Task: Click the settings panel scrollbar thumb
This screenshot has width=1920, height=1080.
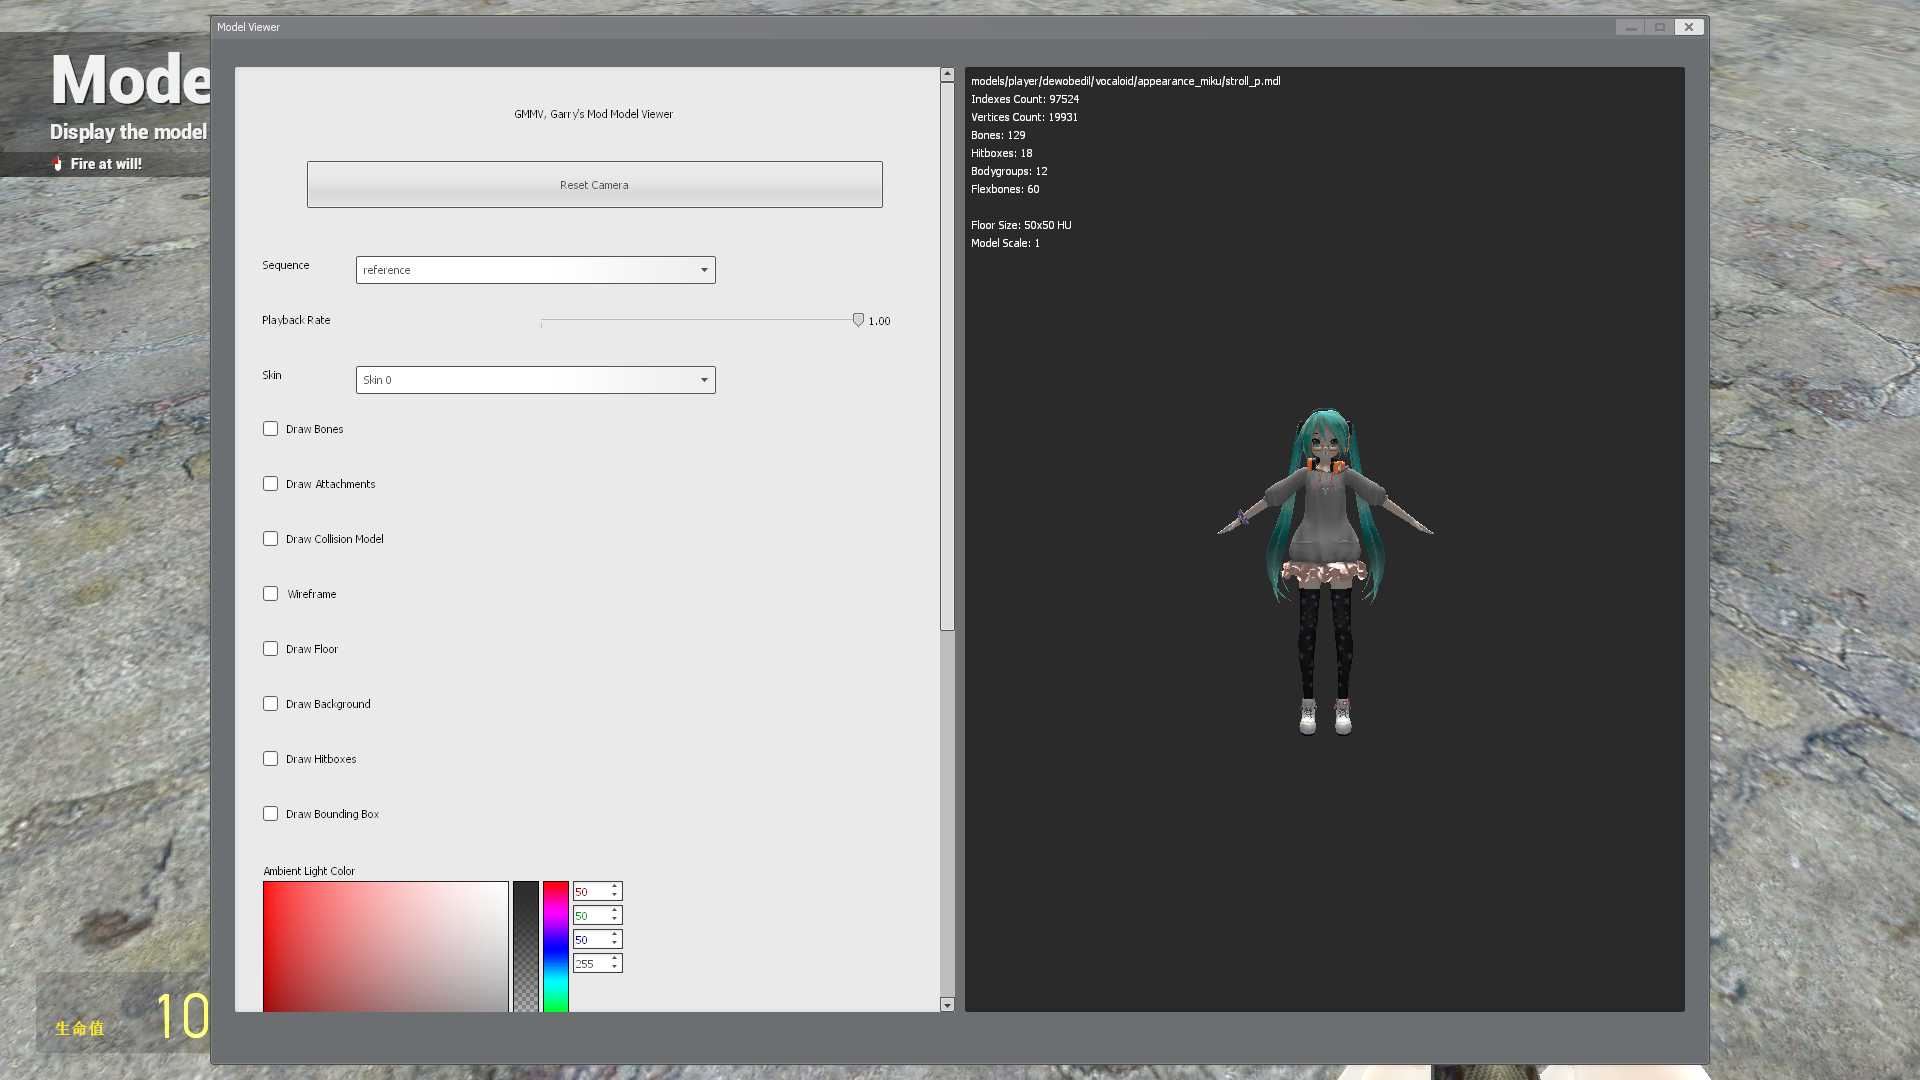Action: [x=947, y=356]
